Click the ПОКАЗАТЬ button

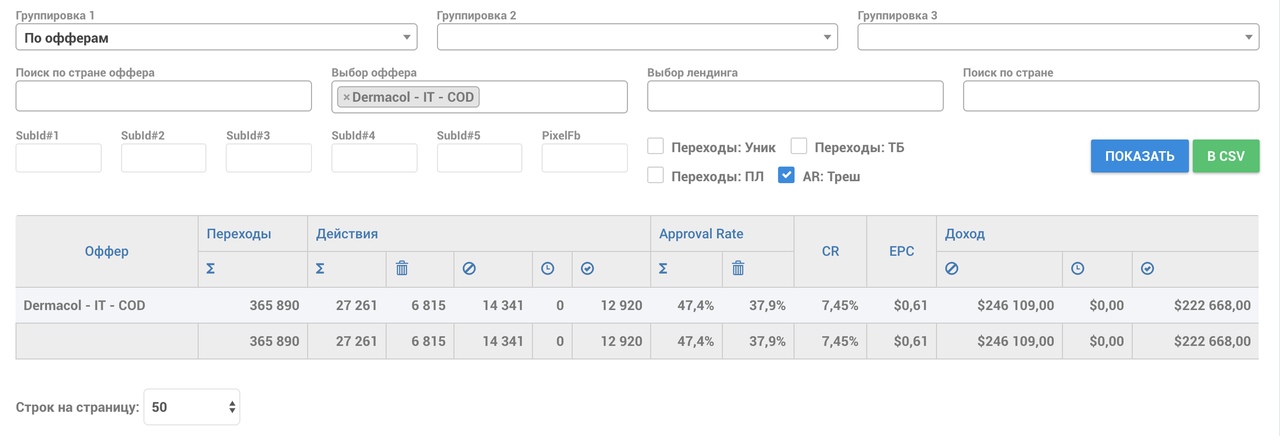pos(1139,156)
